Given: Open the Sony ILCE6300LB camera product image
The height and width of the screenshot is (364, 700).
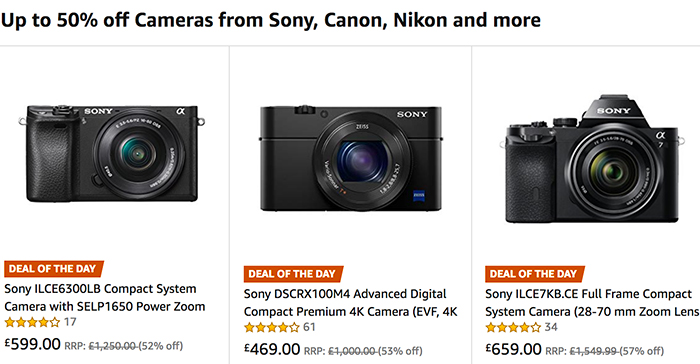Looking at the screenshot, I should pyautogui.click(x=112, y=153).
